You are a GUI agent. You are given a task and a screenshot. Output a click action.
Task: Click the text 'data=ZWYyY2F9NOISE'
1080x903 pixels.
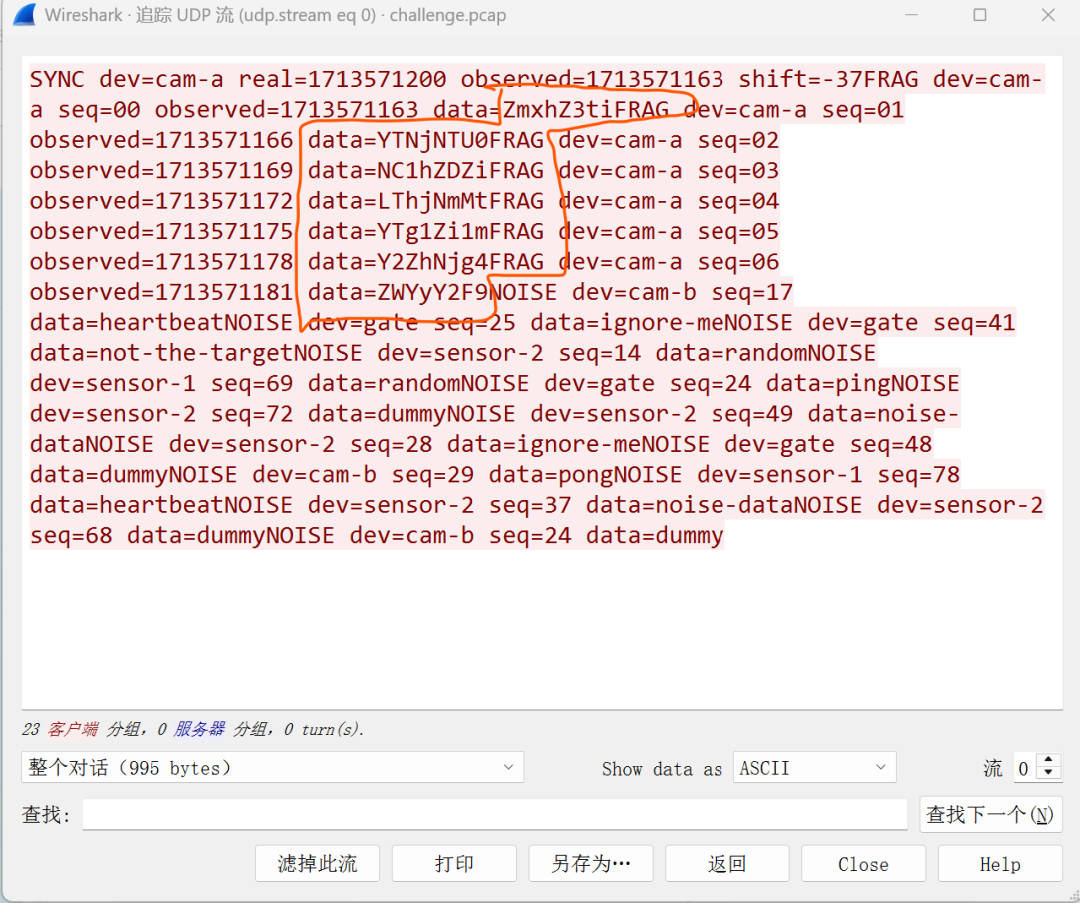pos(433,292)
